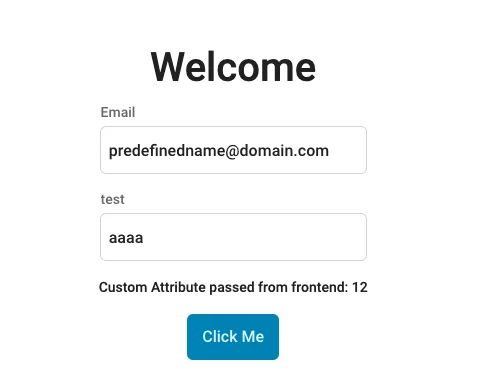Click the word frontend in attribute line
The height and width of the screenshot is (389, 489).
click(x=320, y=287)
